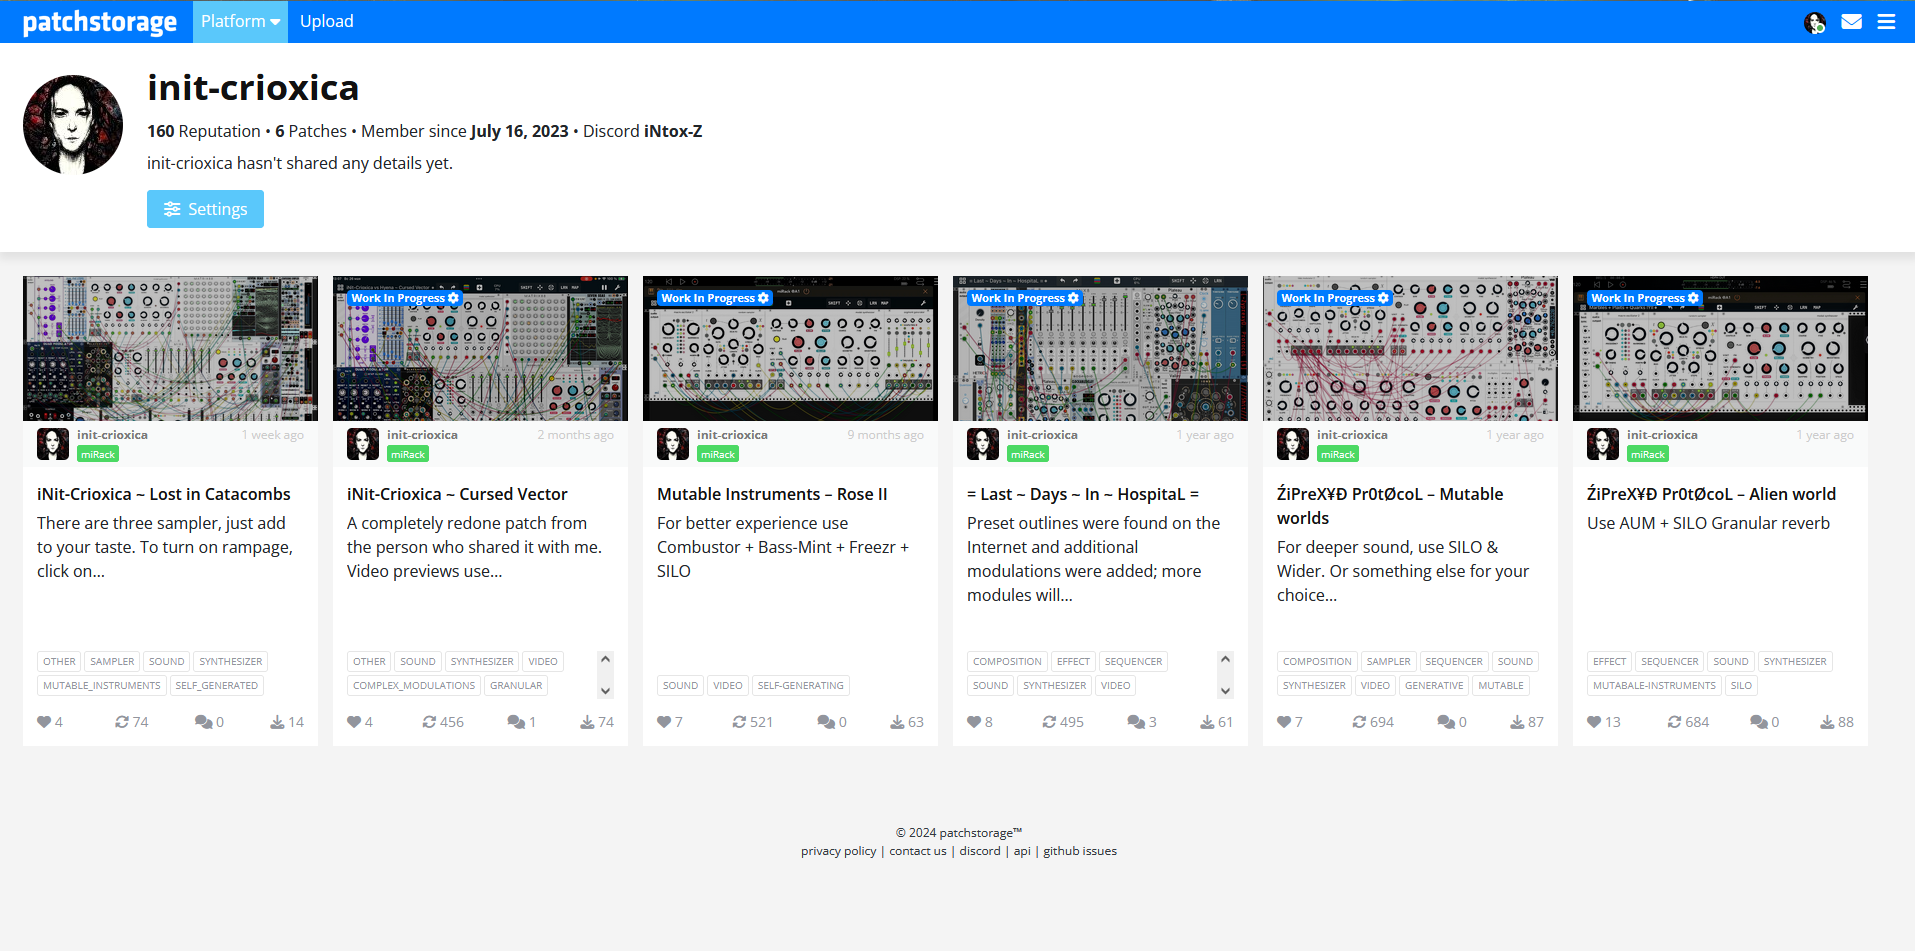Screen dimensions: 1915x951
Task: Open Rose II patch thumbnail image
Action: click(x=790, y=348)
